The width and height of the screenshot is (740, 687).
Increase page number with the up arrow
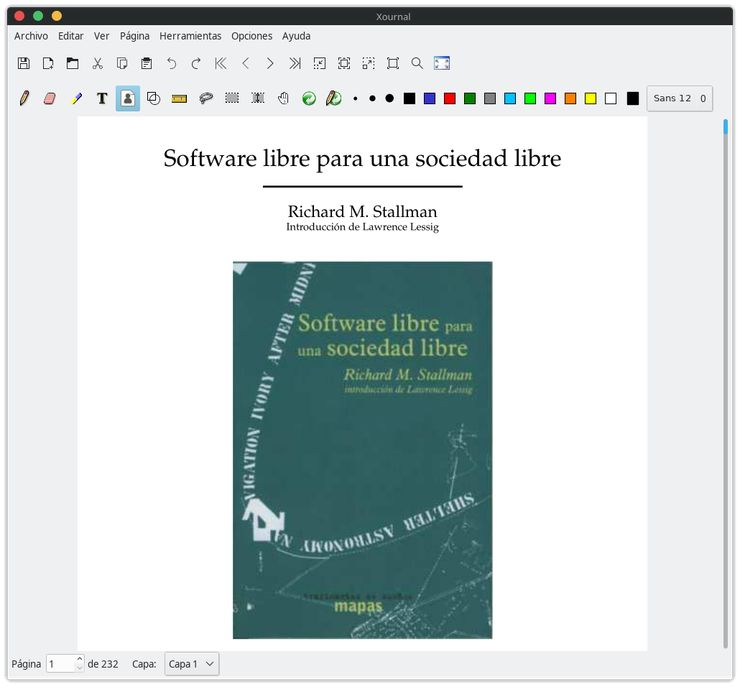pyautogui.click(x=79, y=659)
